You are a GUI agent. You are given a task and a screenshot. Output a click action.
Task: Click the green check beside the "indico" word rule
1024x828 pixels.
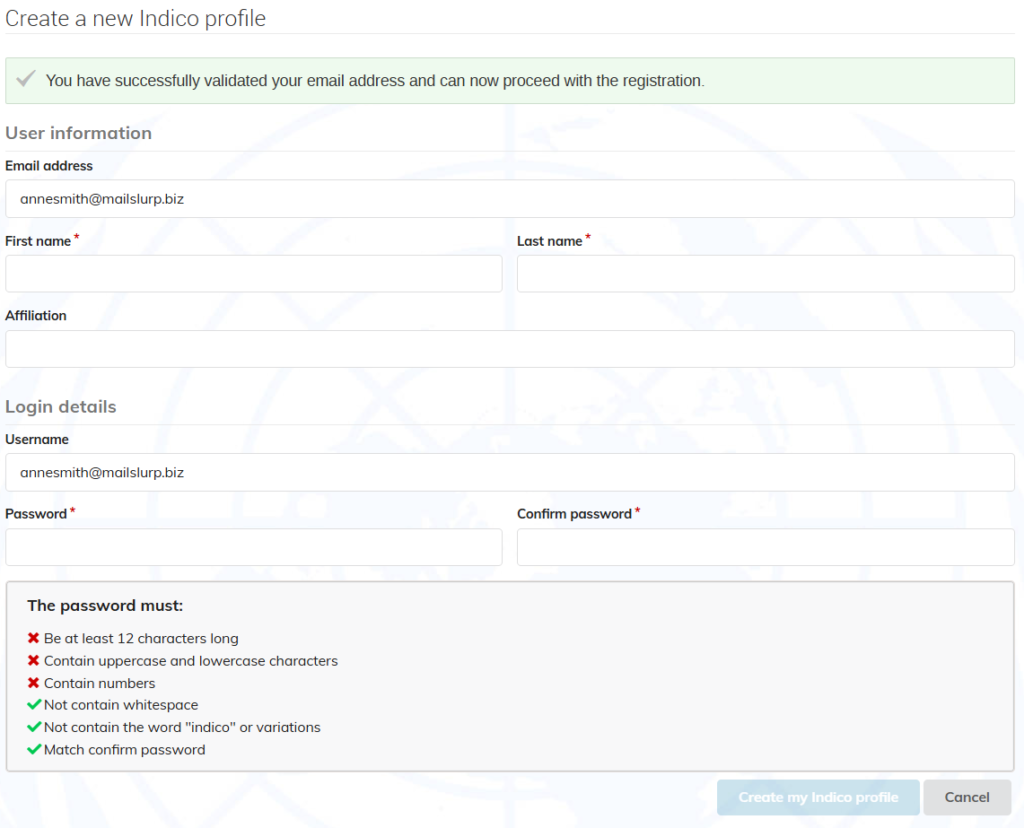click(34, 727)
